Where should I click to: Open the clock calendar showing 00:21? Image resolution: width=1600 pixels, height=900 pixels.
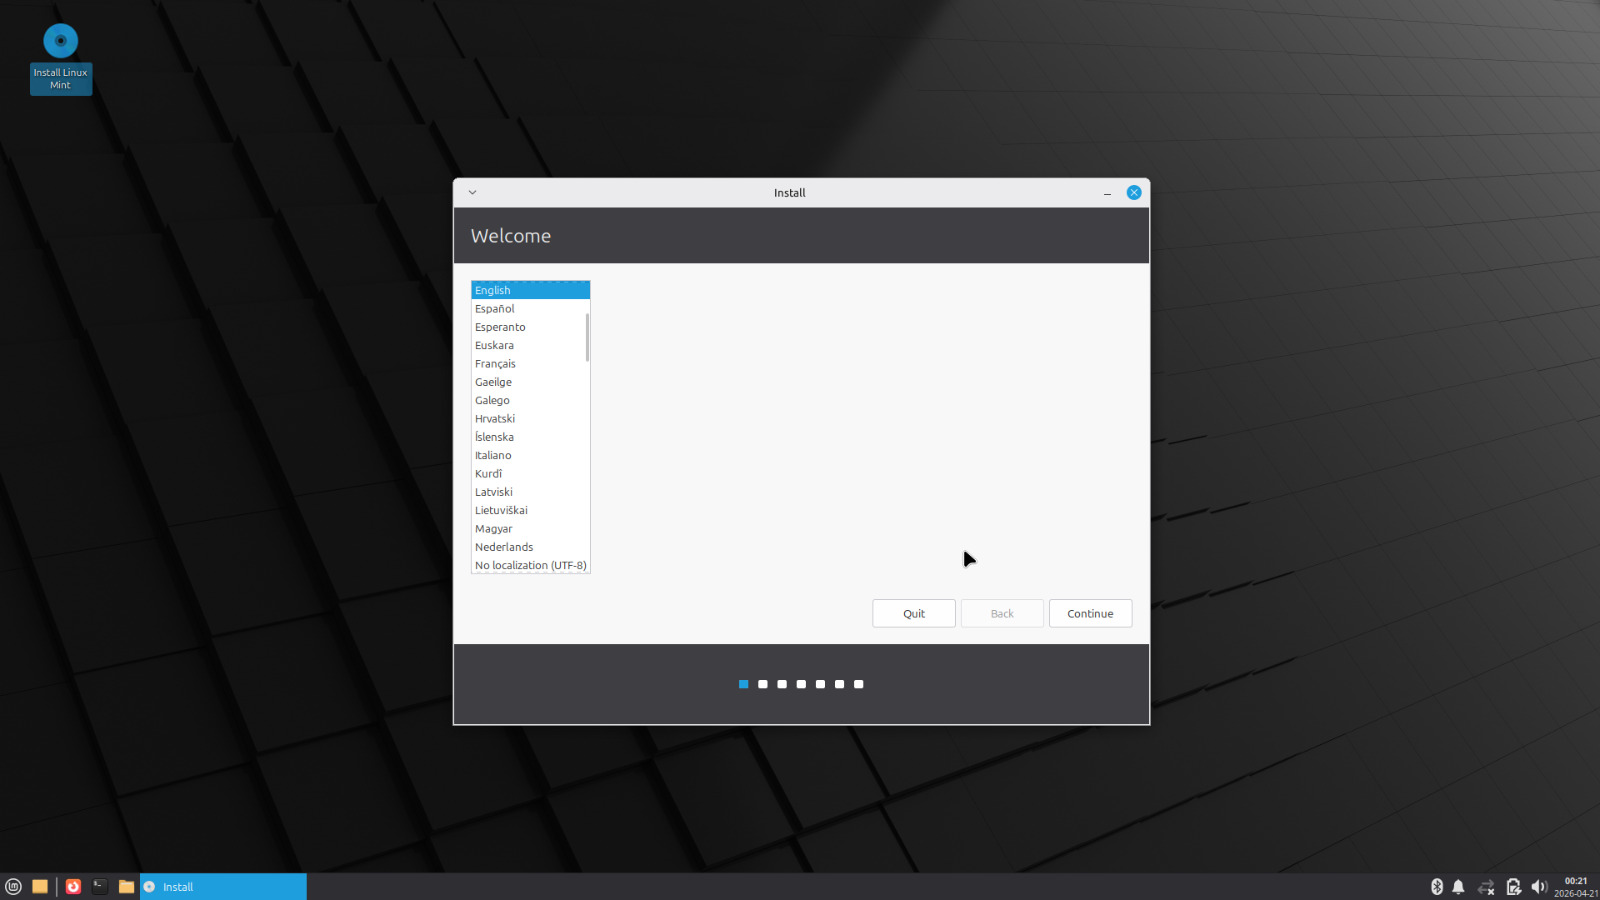click(1575, 886)
